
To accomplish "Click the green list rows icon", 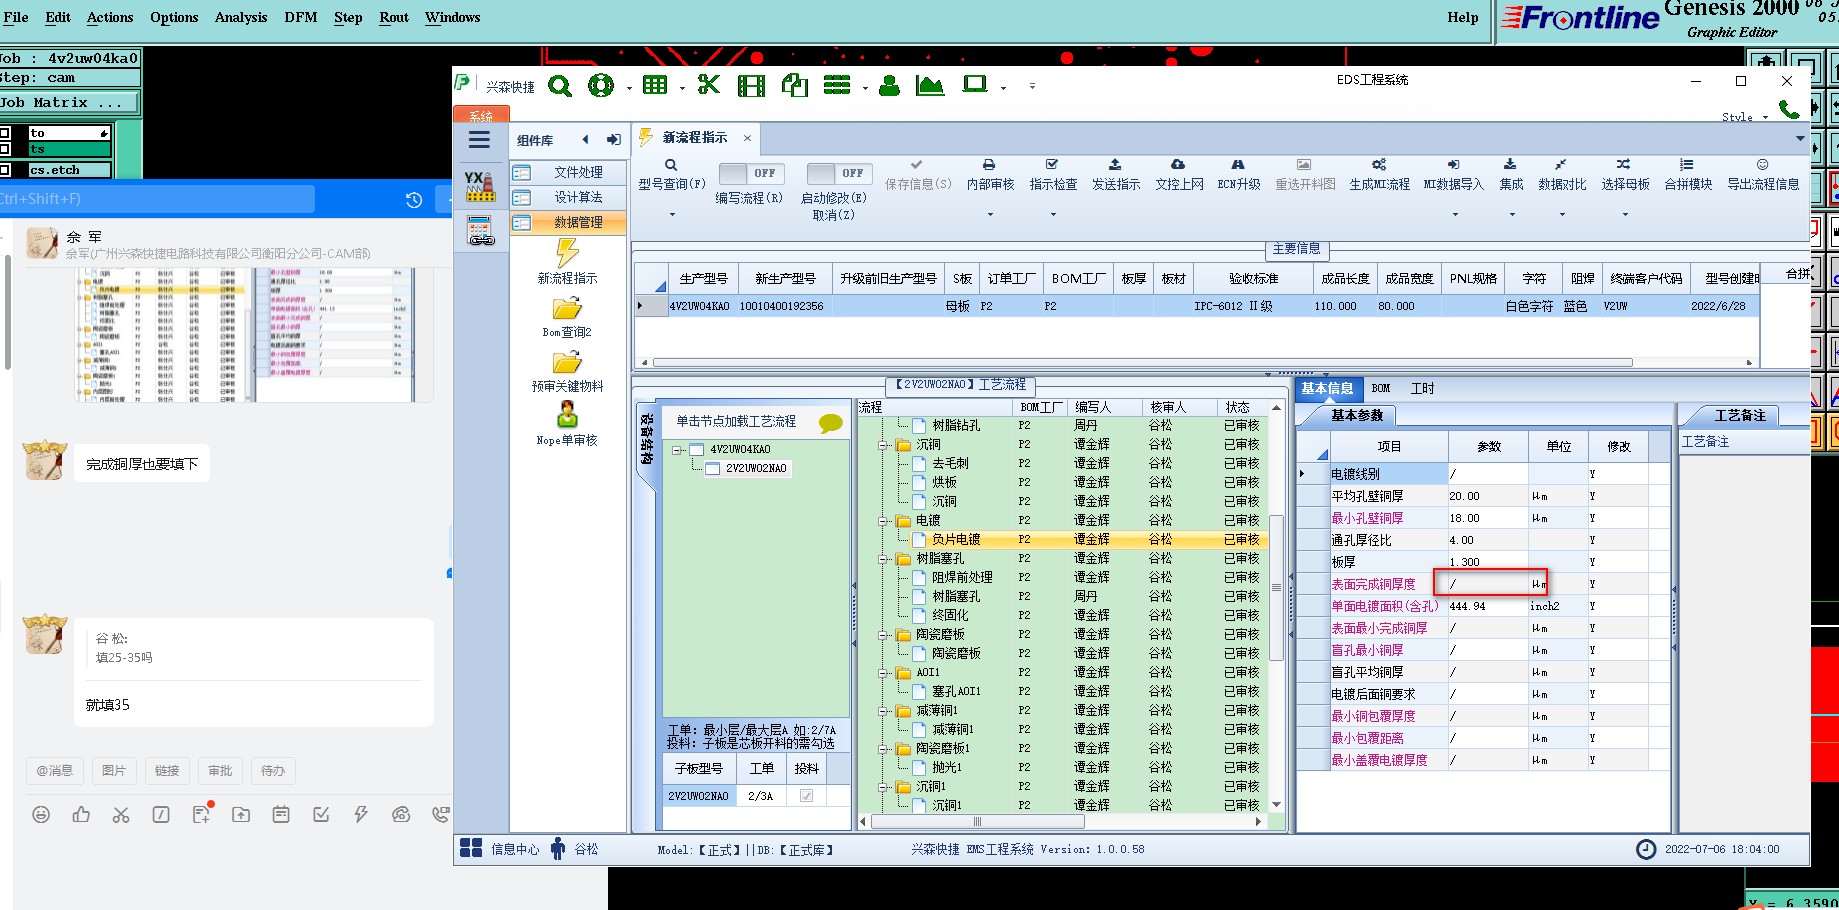I will (x=837, y=85).
